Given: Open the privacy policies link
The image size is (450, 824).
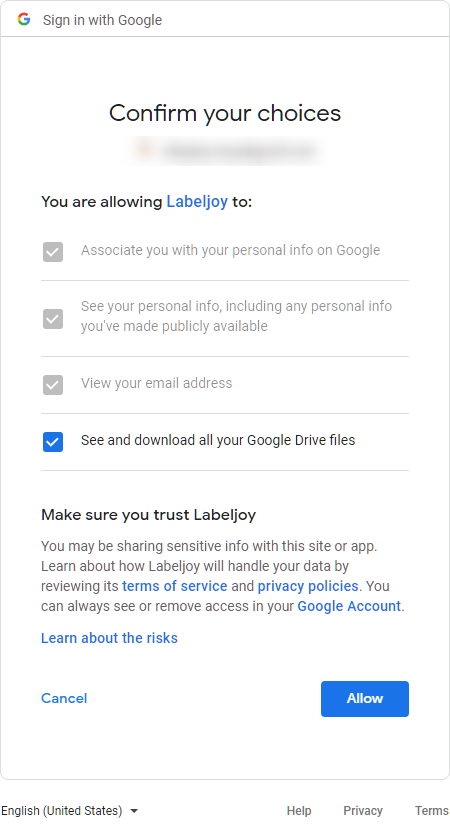Looking at the screenshot, I should [308, 586].
